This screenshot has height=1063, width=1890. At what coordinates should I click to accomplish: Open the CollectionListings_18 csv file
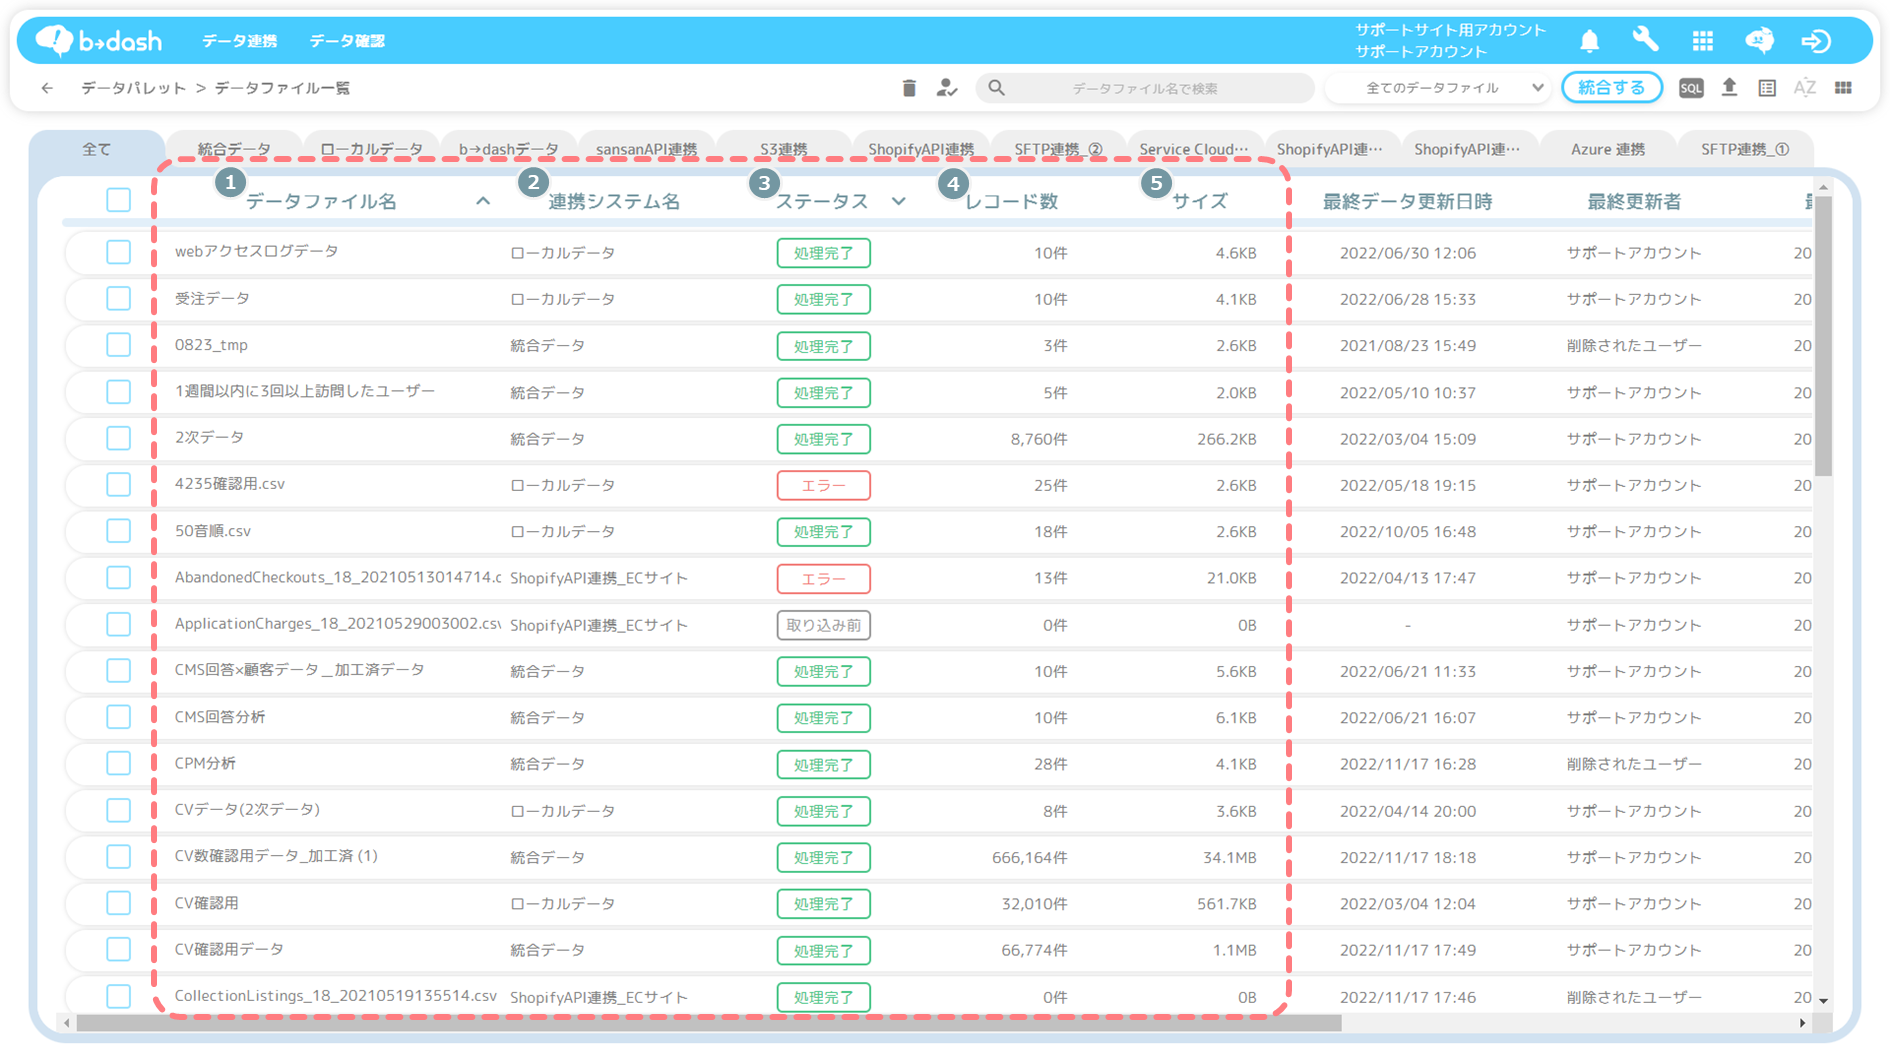tap(336, 996)
